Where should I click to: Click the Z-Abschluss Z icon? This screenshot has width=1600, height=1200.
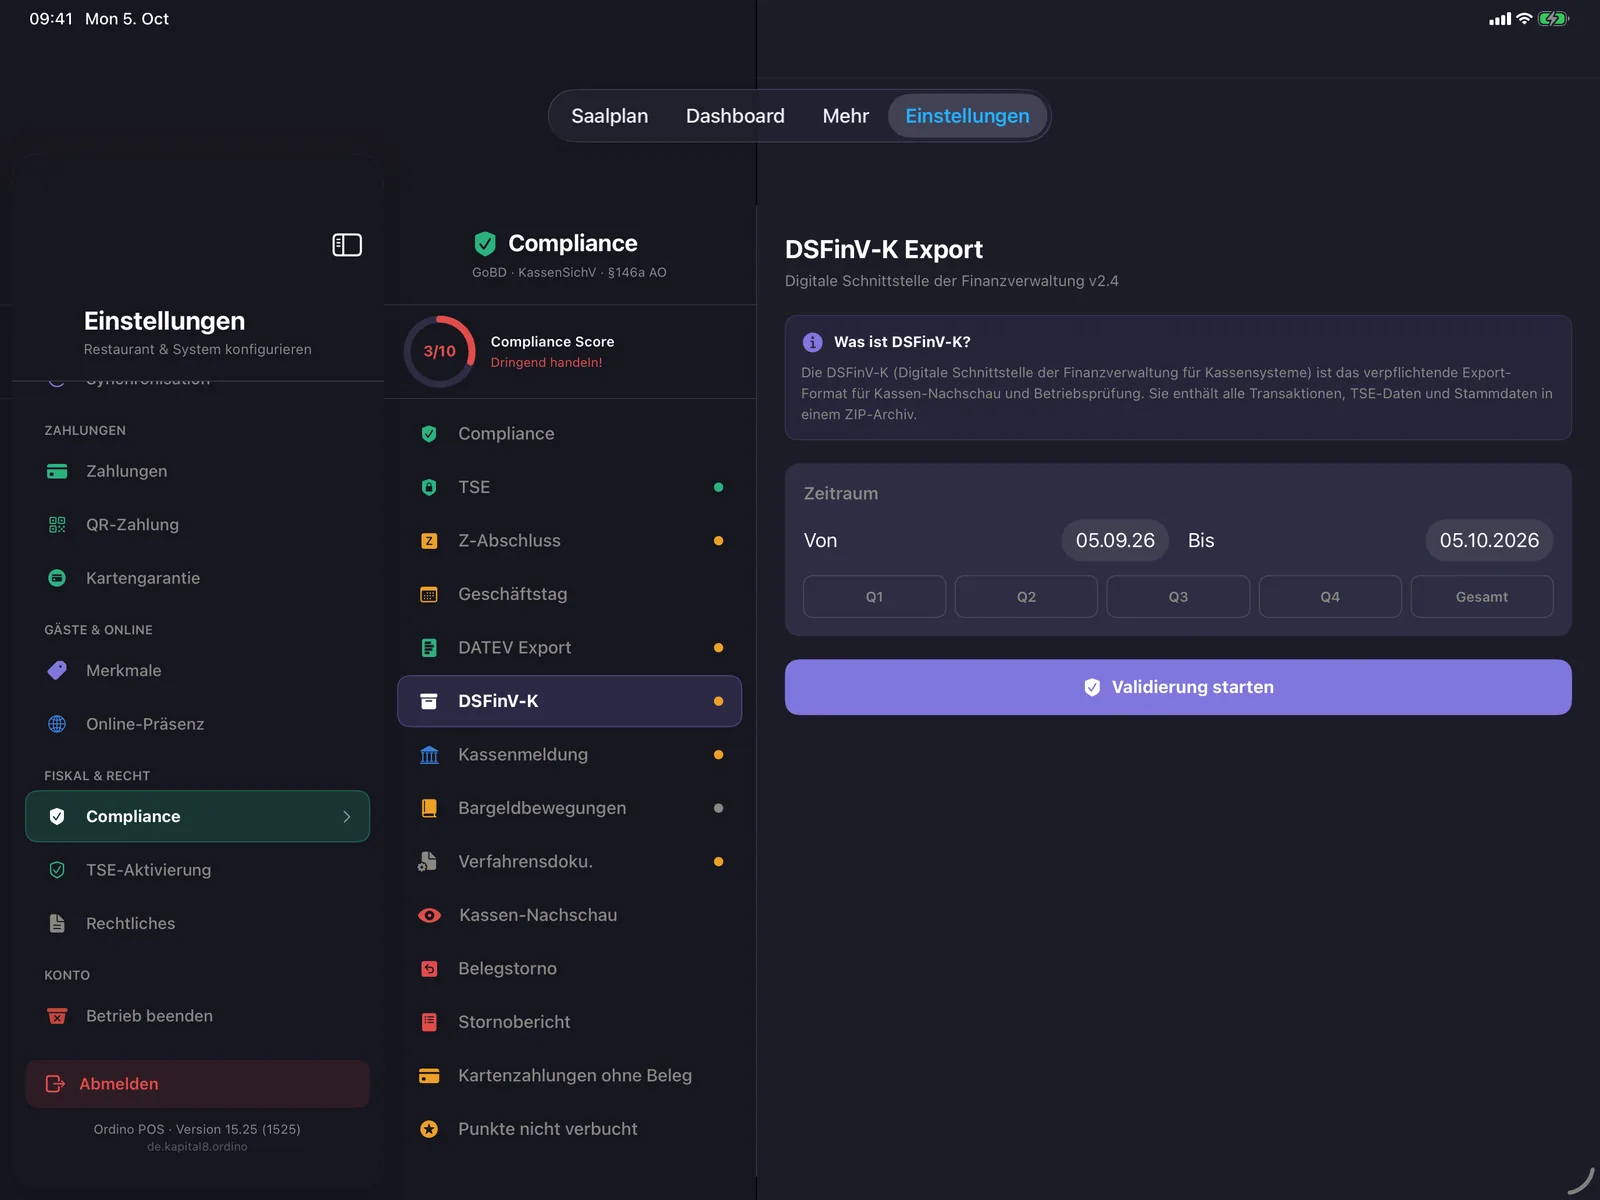(429, 541)
